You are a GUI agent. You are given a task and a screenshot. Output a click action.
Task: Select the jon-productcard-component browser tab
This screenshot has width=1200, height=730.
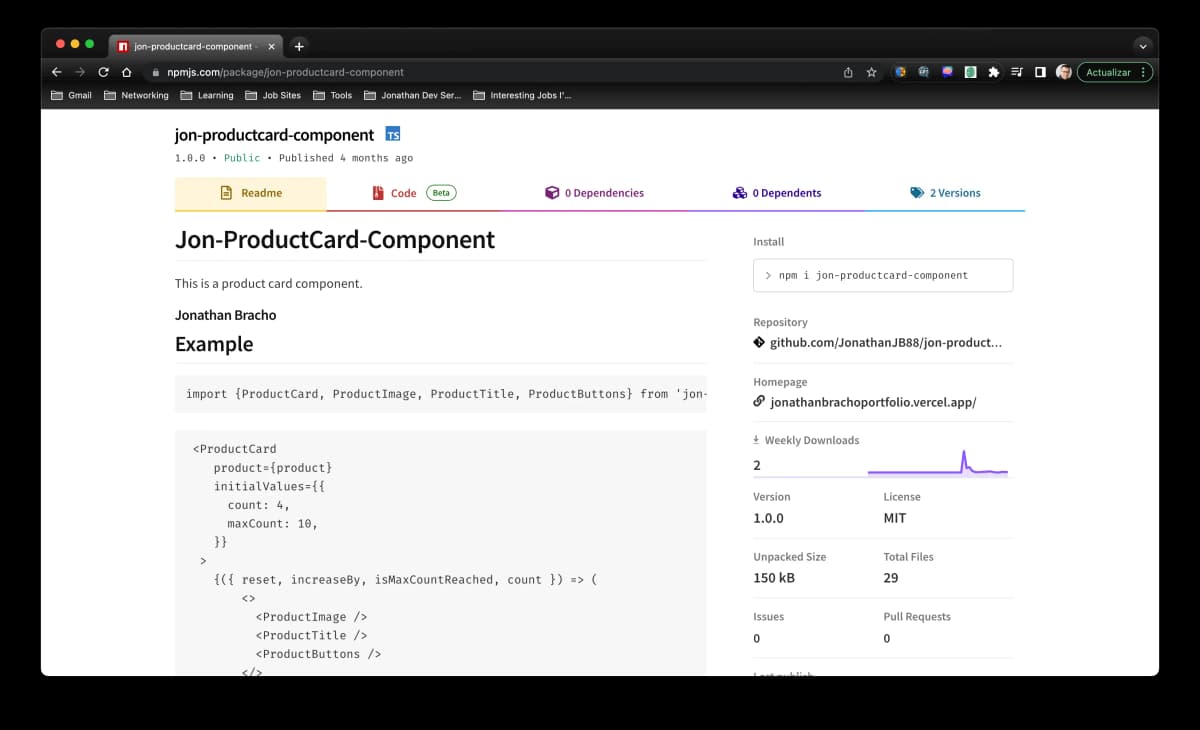click(x=194, y=46)
